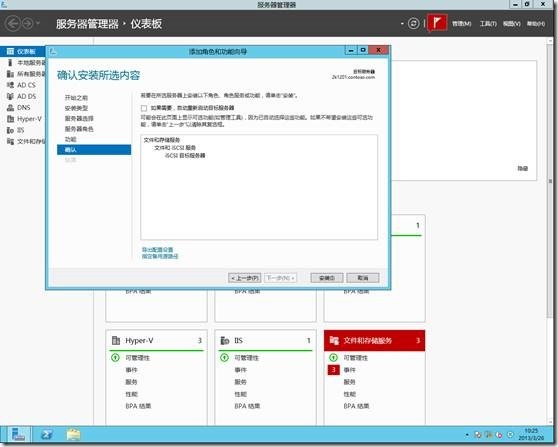Open the IIS tile header icon

pos(225,341)
